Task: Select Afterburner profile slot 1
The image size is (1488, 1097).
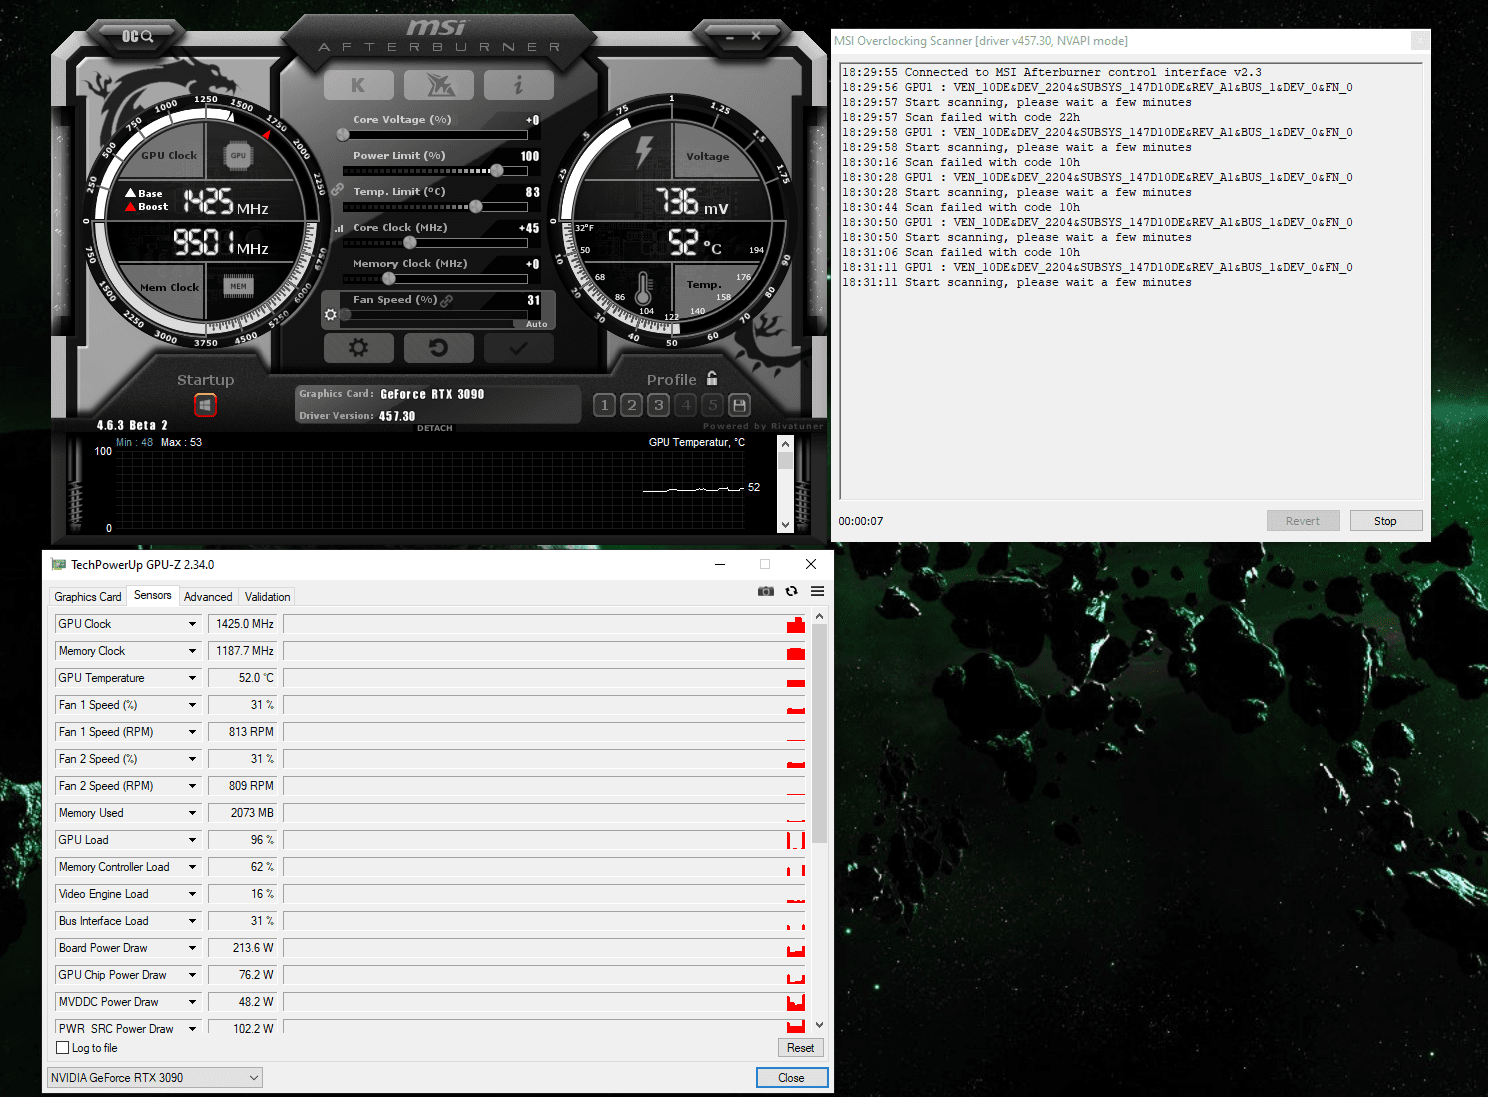Action: coord(604,405)
